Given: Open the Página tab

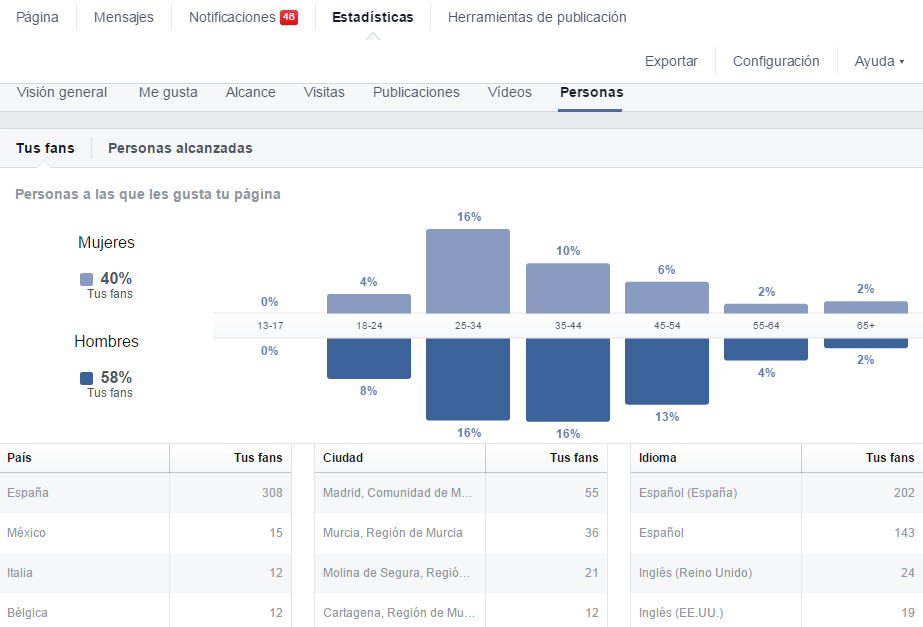Looking at the screenshot, I should 38,17.
